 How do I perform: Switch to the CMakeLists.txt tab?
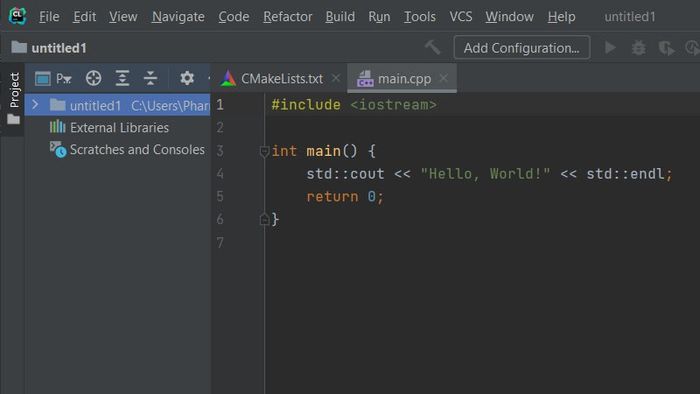[x=279, y=79]
